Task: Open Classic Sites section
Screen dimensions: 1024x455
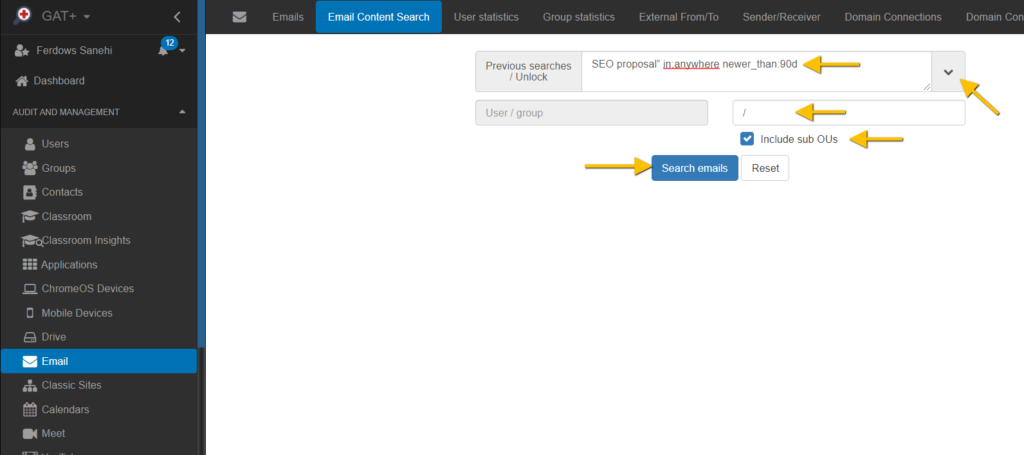Action: tap(71, 385)
